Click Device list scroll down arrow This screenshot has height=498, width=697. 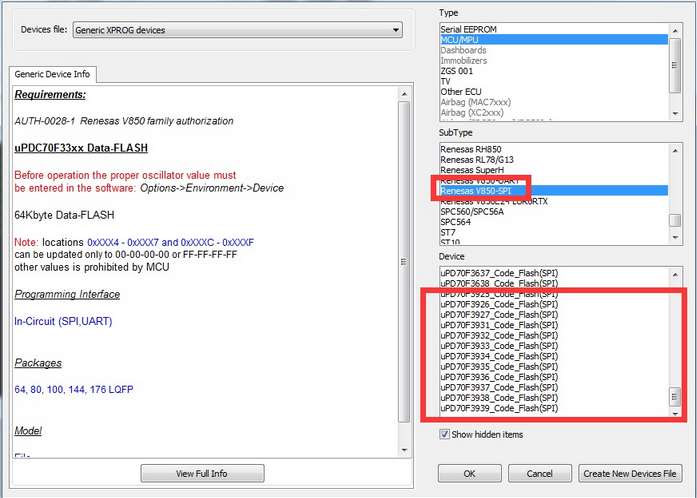675,414
